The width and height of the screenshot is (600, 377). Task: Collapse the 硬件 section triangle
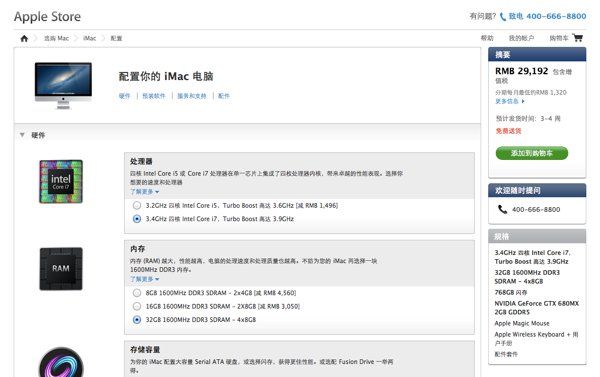click(22, 135)
